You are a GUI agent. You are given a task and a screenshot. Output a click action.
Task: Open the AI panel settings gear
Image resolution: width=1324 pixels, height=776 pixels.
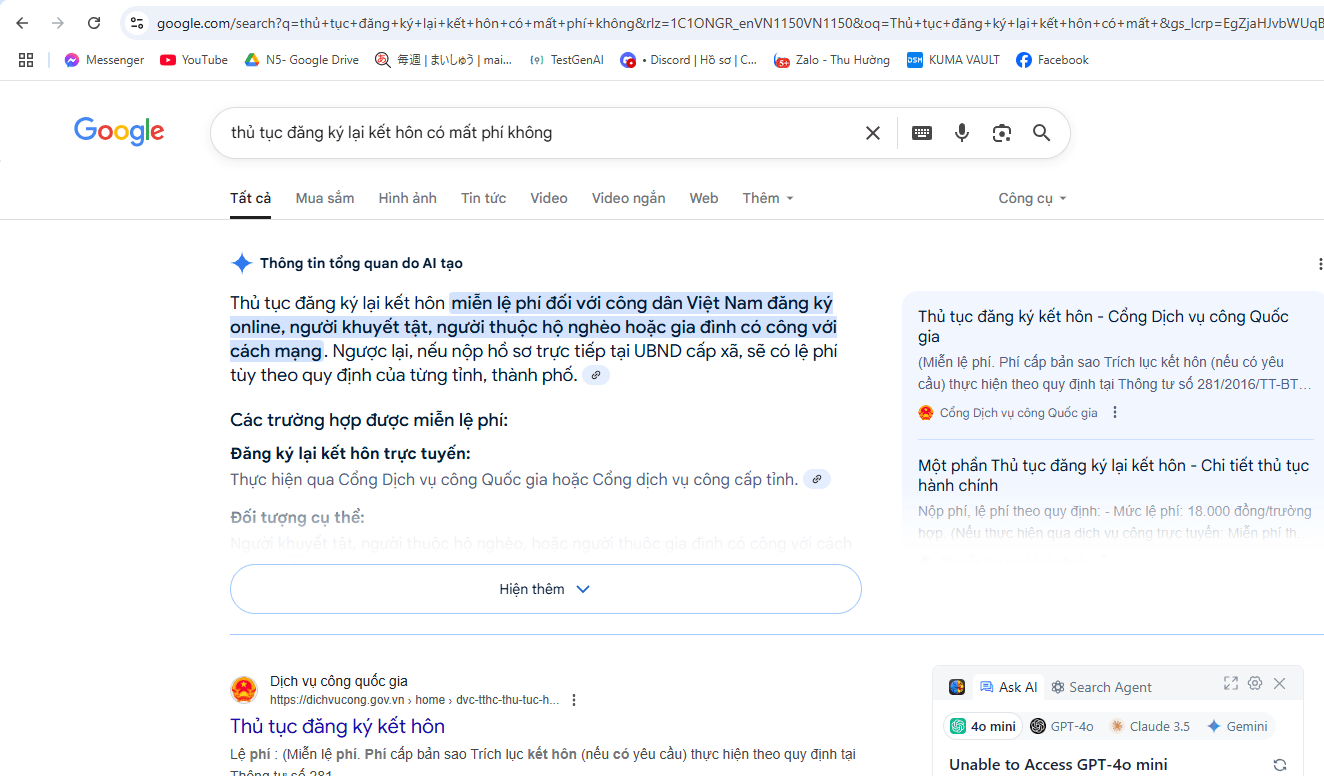point(1255,683)
